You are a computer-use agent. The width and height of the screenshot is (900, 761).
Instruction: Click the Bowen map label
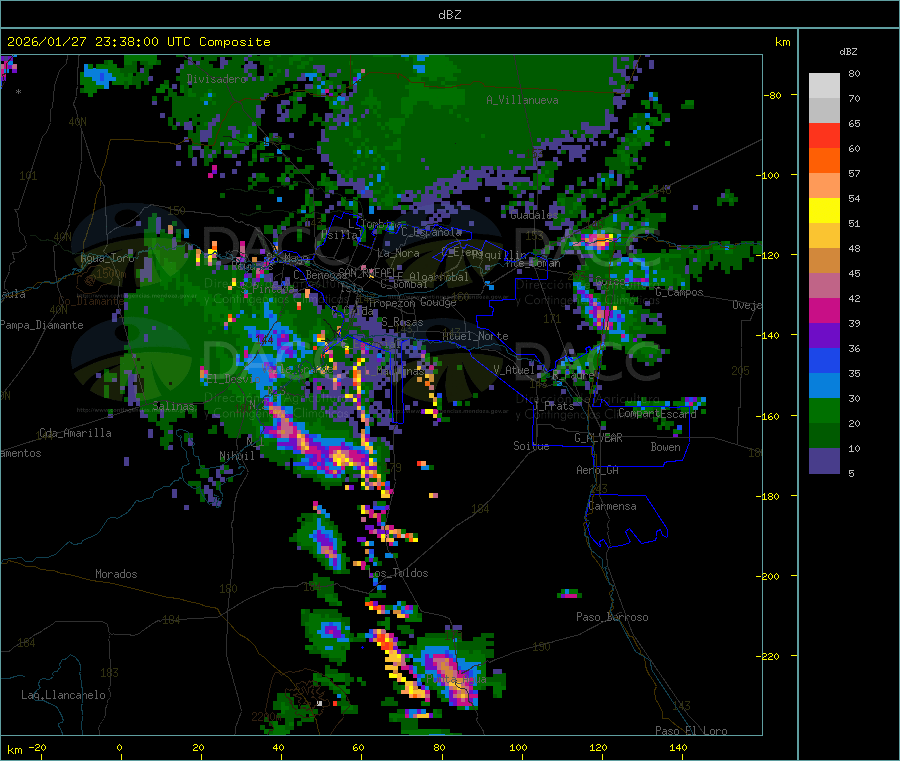[x=665, y=447]
